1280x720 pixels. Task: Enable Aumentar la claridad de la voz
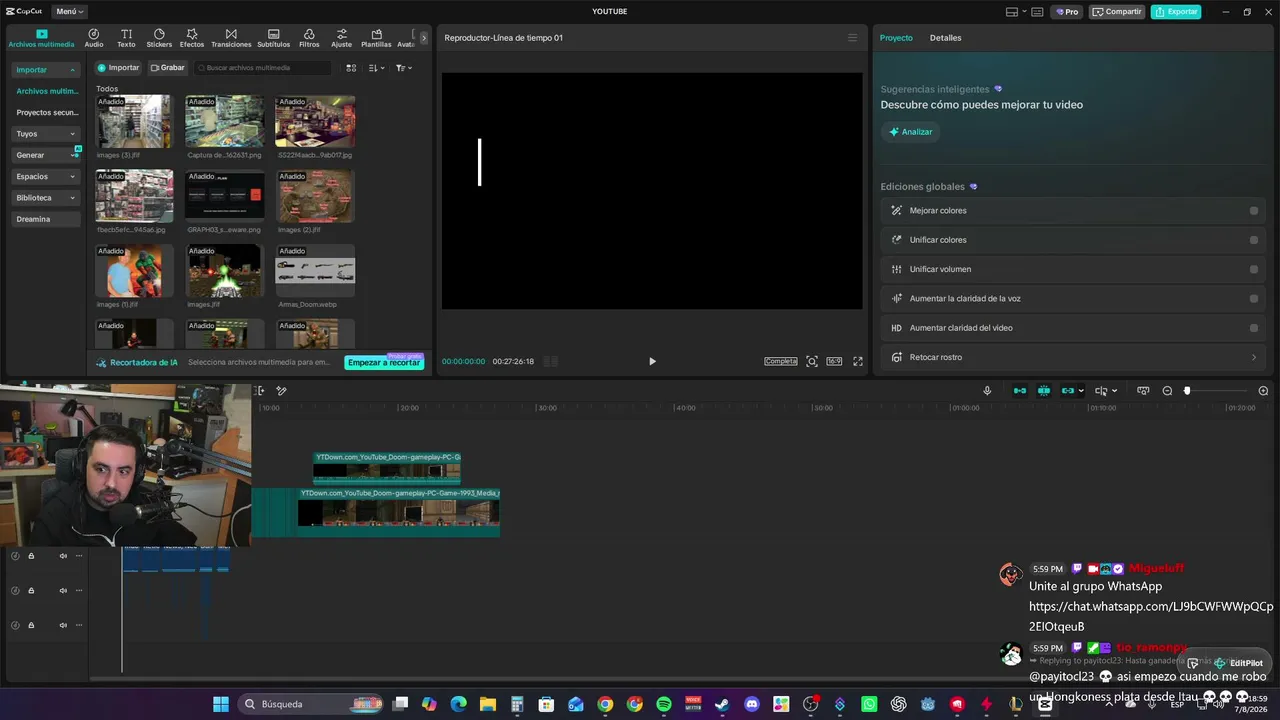coord(1254,298)
